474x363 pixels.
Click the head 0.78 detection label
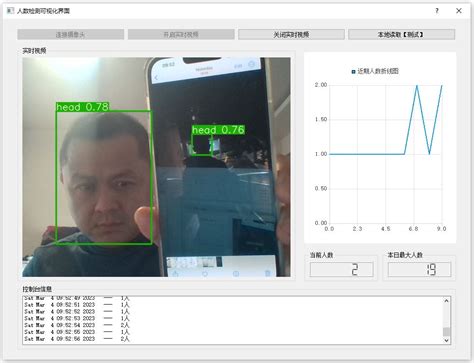pos(82,107)
